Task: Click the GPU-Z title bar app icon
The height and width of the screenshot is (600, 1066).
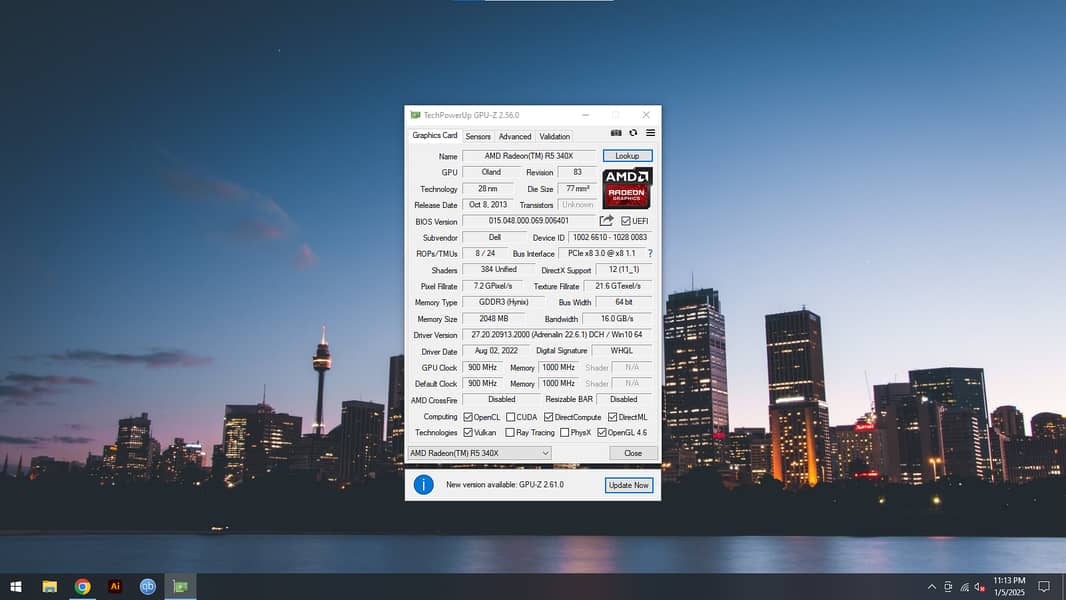Action: [415, 115]
